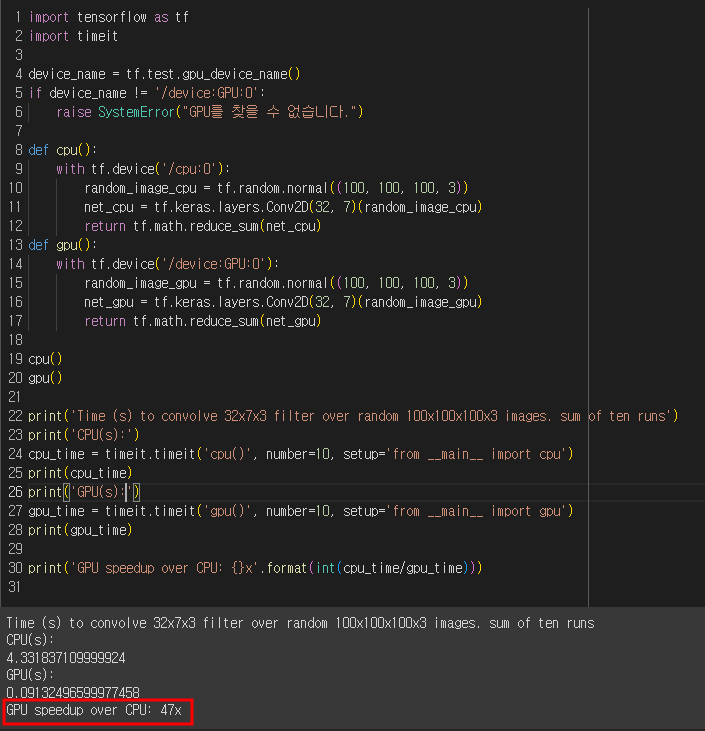Place cursor on 'import tensorflow as tf'
The width and height of the screenshot is (705, 731).
(109, 17)
